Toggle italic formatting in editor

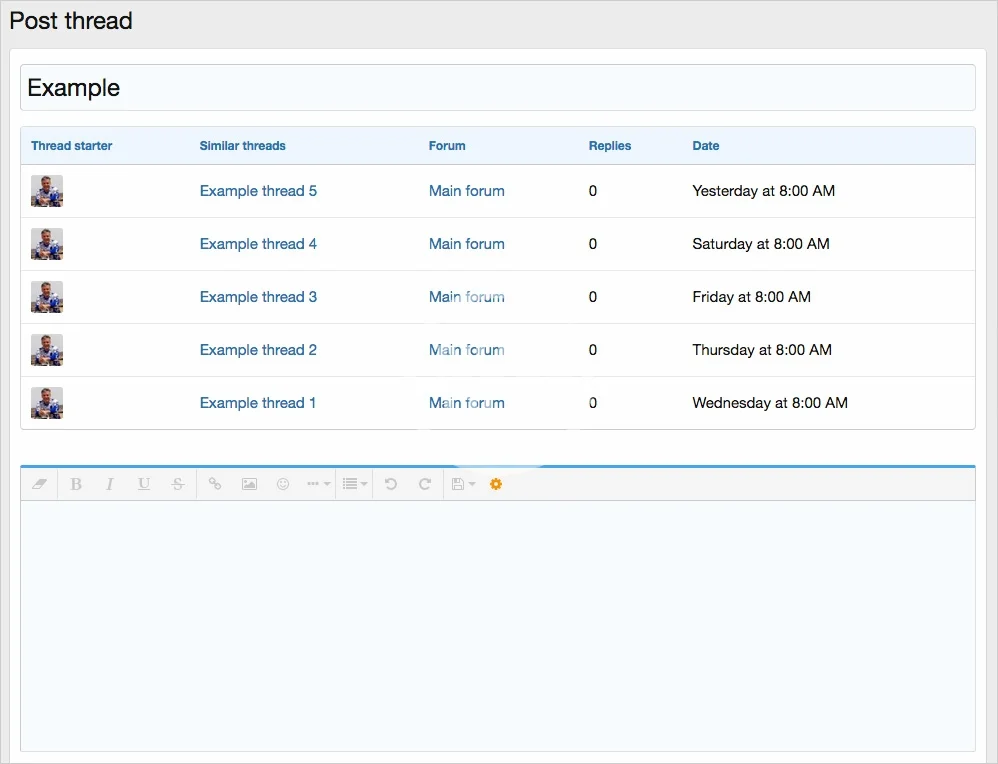click(110, 484)
